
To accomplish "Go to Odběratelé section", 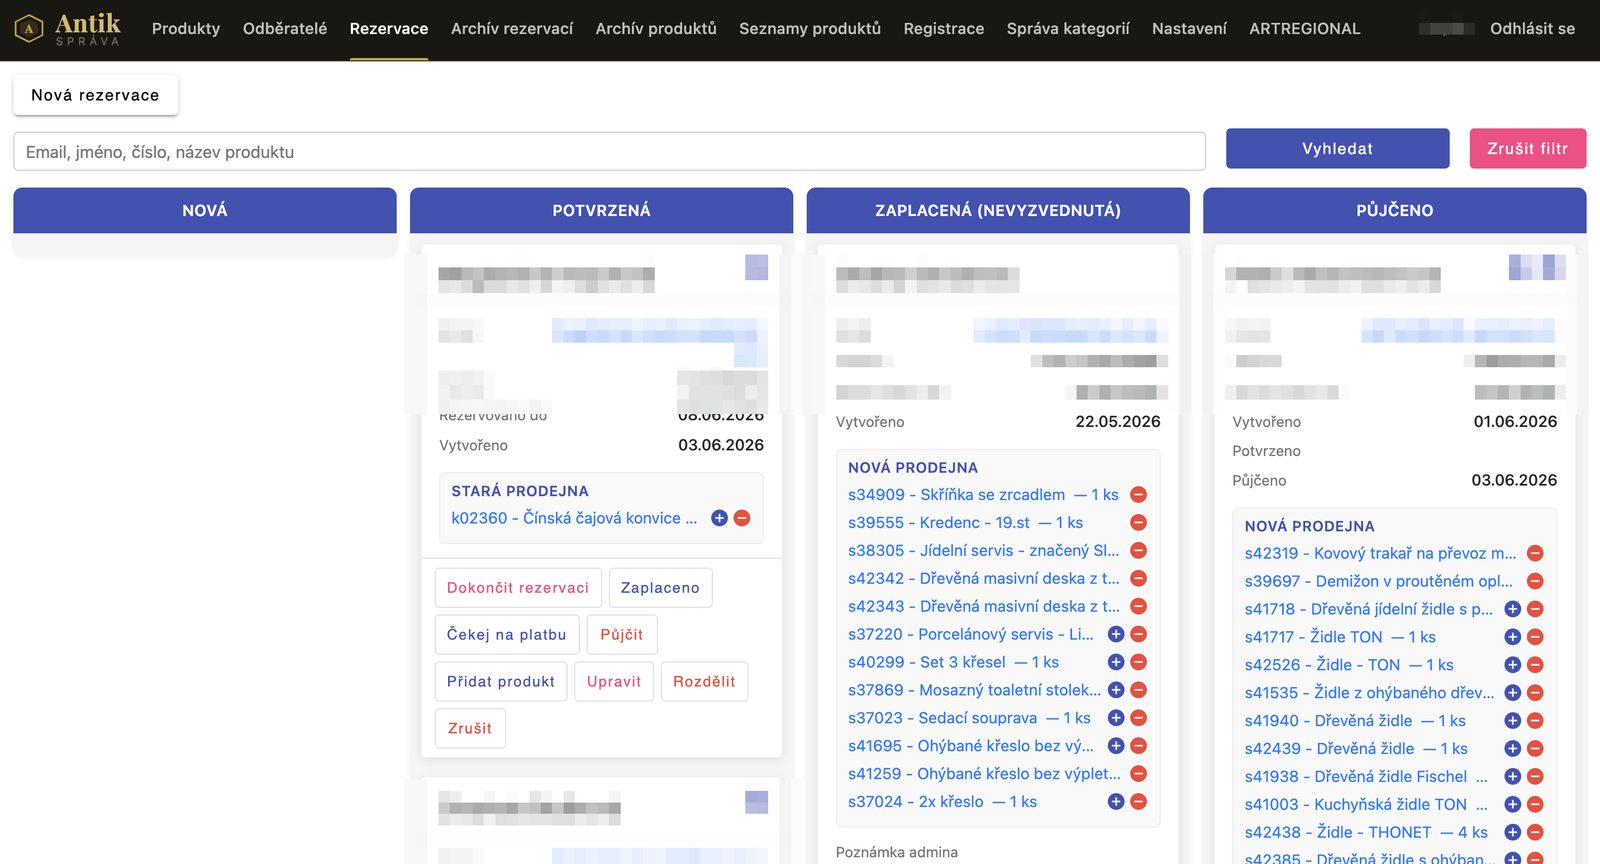I will click(285, 29).
